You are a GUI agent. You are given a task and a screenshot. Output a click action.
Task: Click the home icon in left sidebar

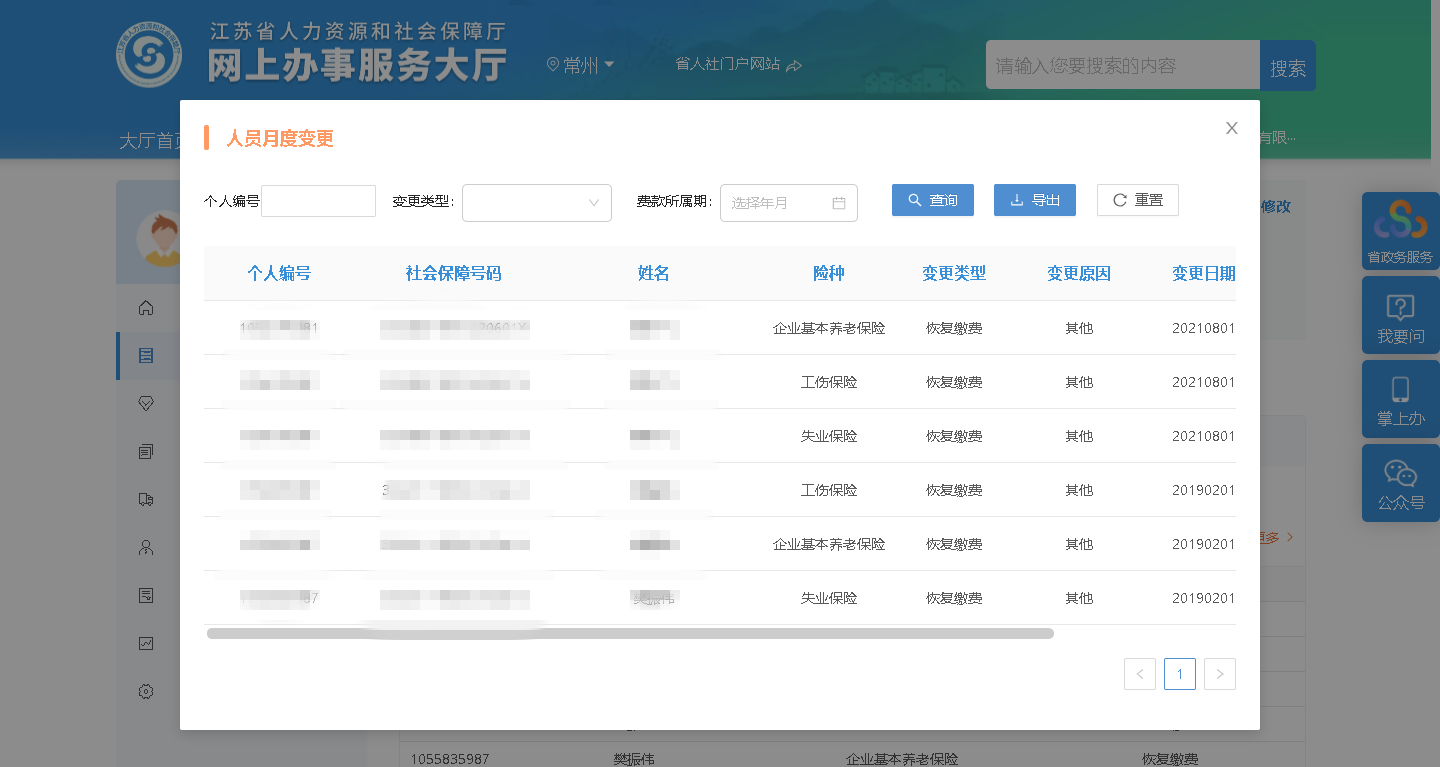pyautogui.click(x=146, y=308)
